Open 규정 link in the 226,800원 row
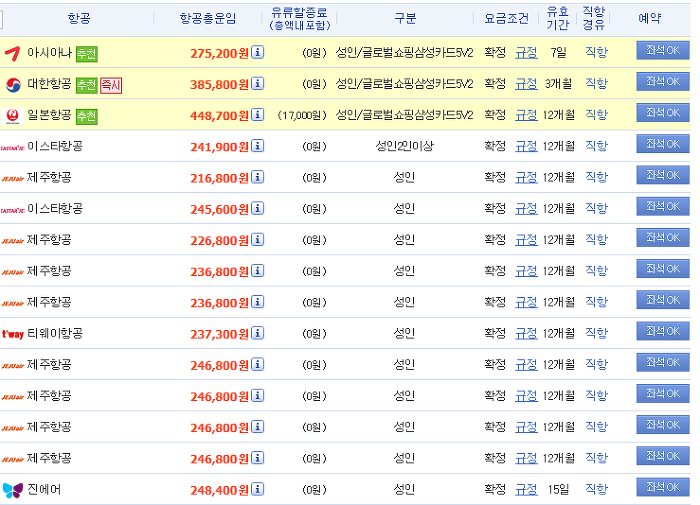 526,240
